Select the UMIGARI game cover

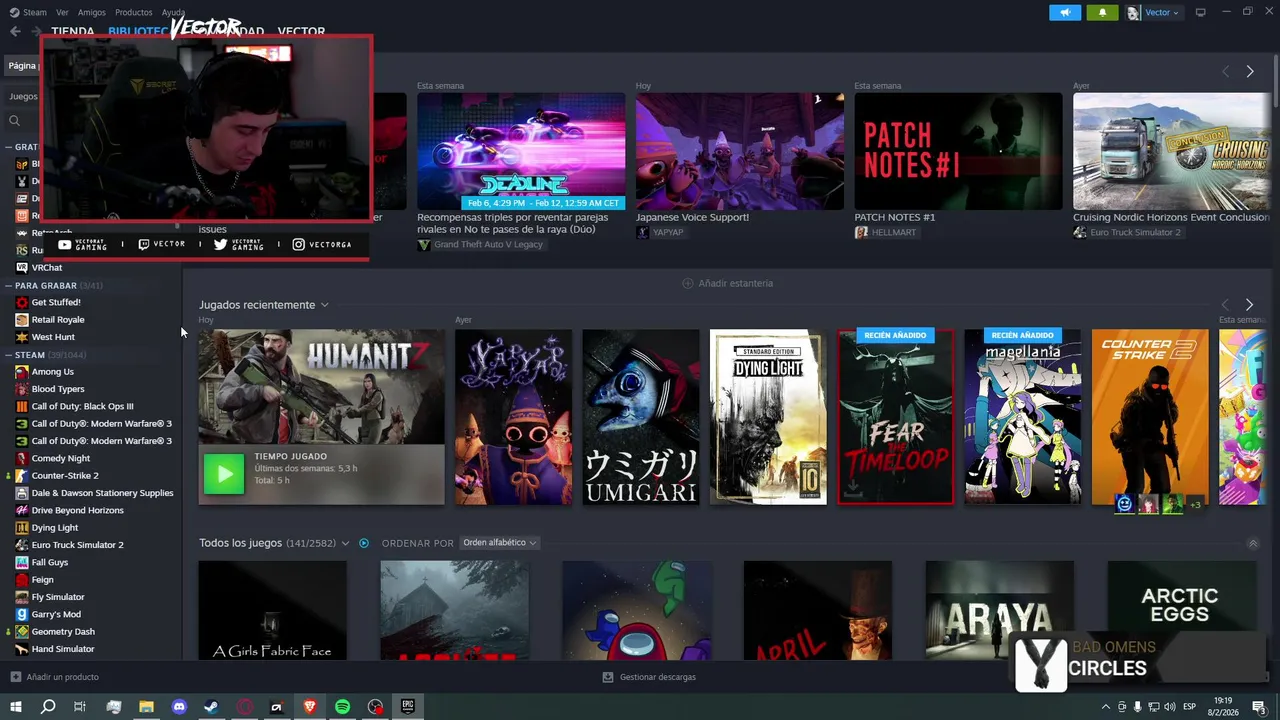coord(641,417)
